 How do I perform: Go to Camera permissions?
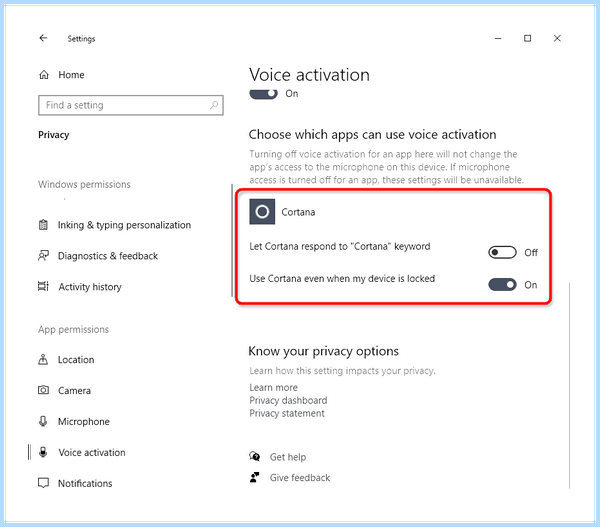[74, 390]
